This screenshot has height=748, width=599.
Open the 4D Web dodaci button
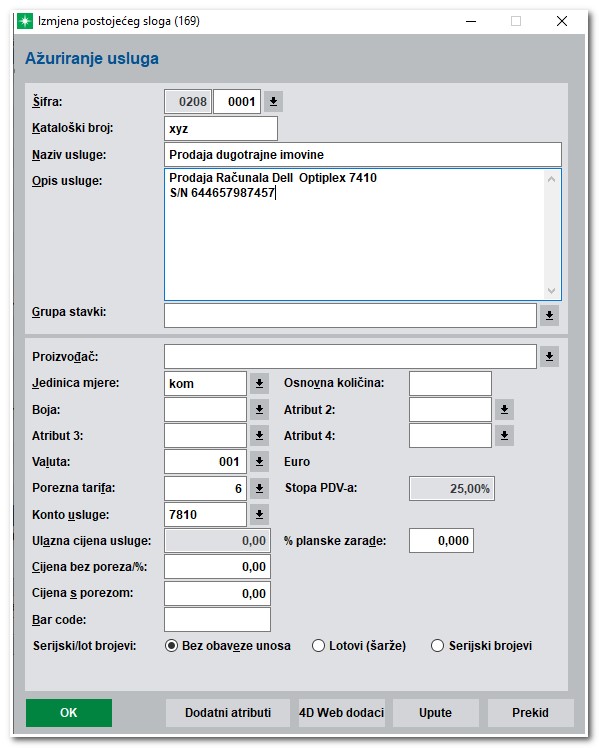pos(341,713)
